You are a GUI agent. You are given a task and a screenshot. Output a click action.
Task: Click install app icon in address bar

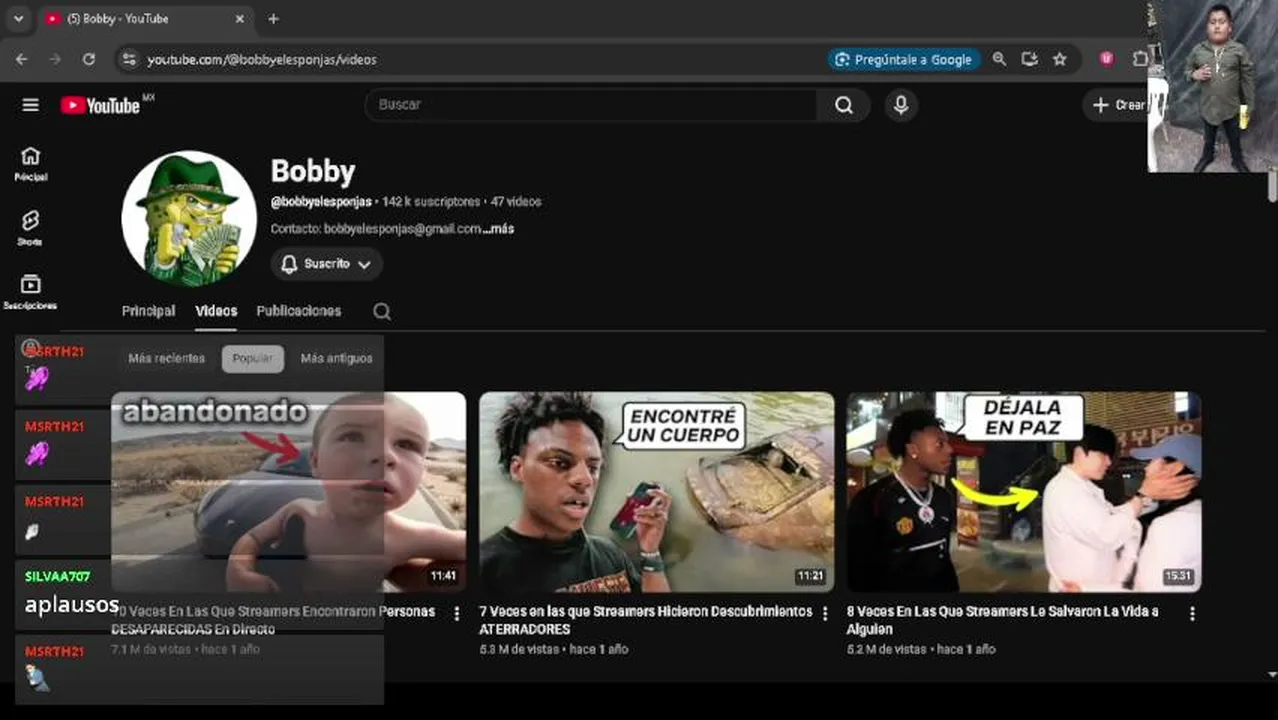(1029, 59)
